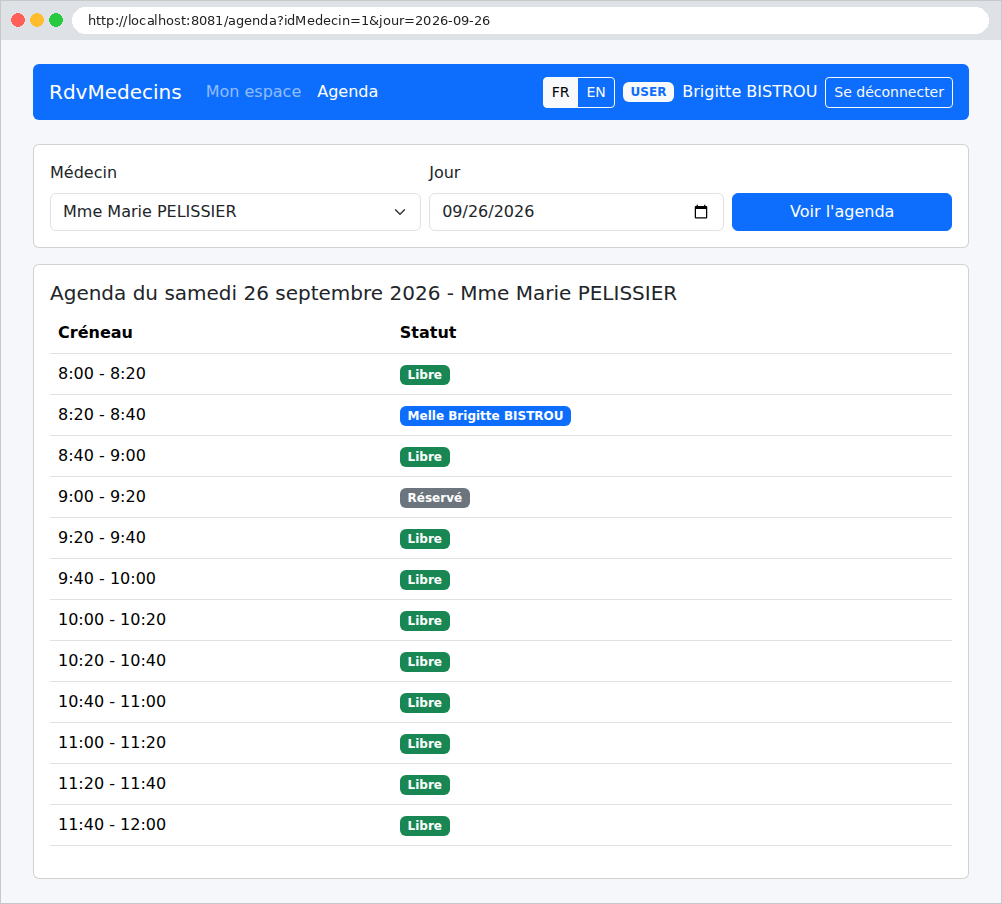Click the agenda heading for samedi 26 septembre
The image size is (1002, 904).
363,293
